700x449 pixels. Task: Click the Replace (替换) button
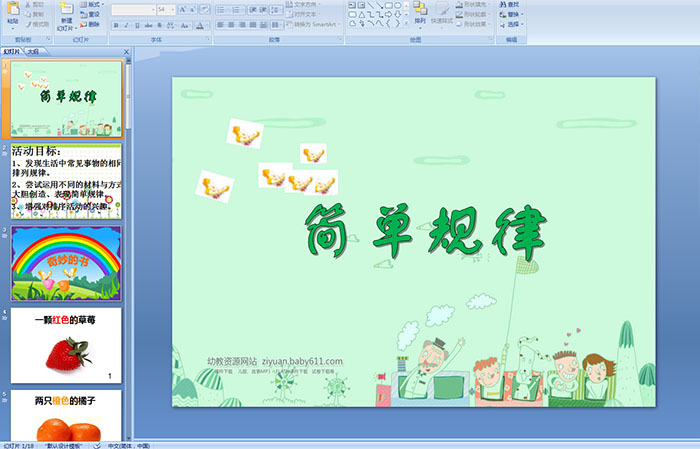(x=512, y=15)
